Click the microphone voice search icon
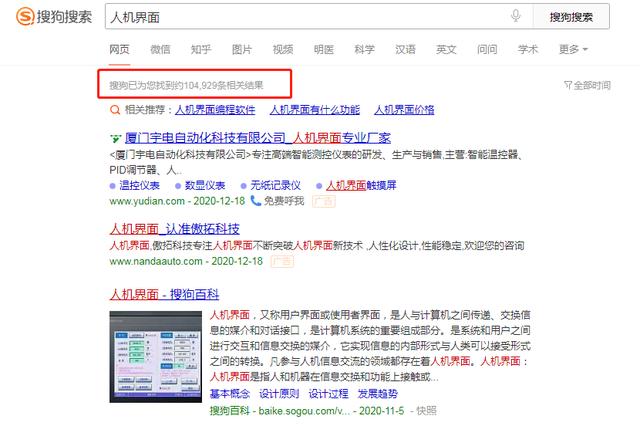640x426 pixels. coord(516,16)
